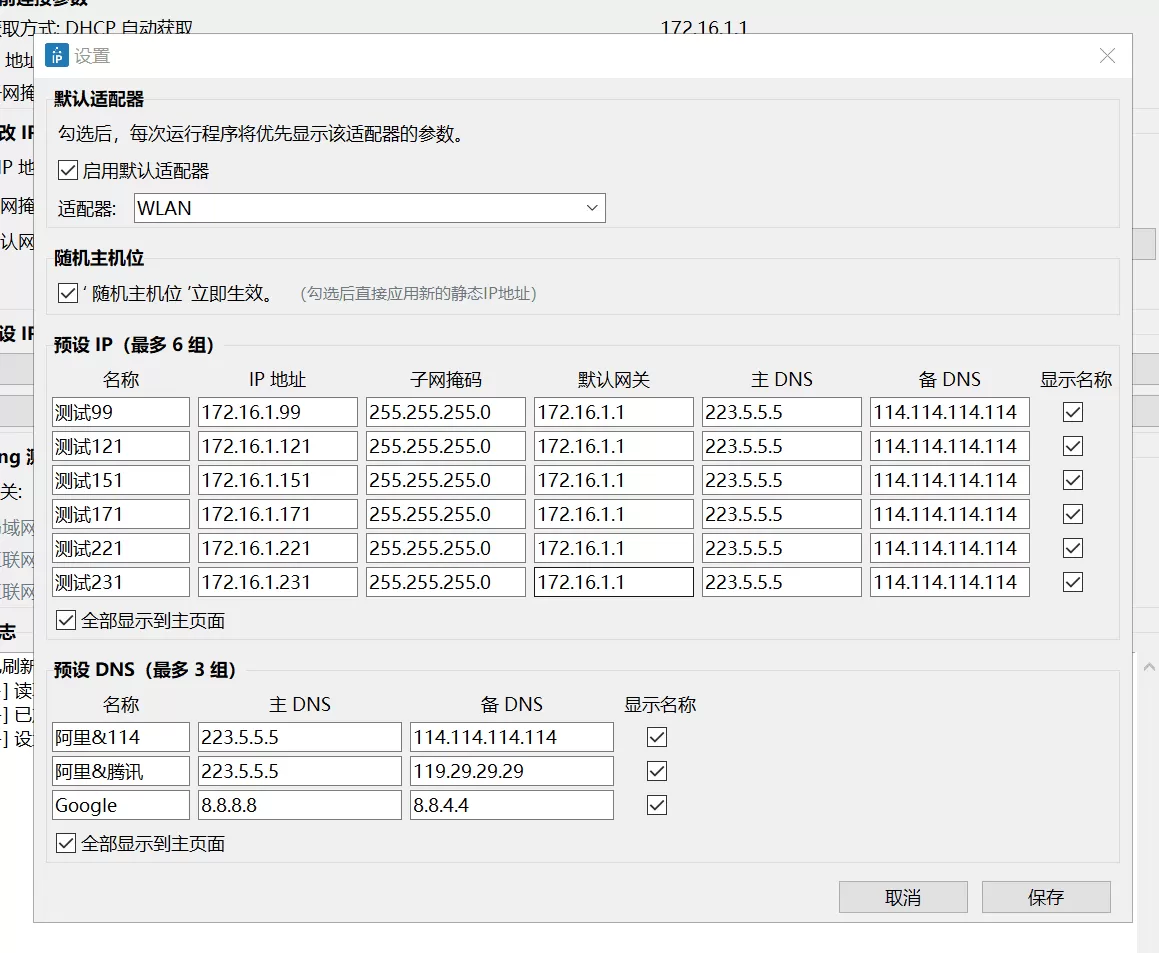Open the 适配器 WLAN dropdown
The height and width of the screenshot is (953, 1159).
point(370,208)
